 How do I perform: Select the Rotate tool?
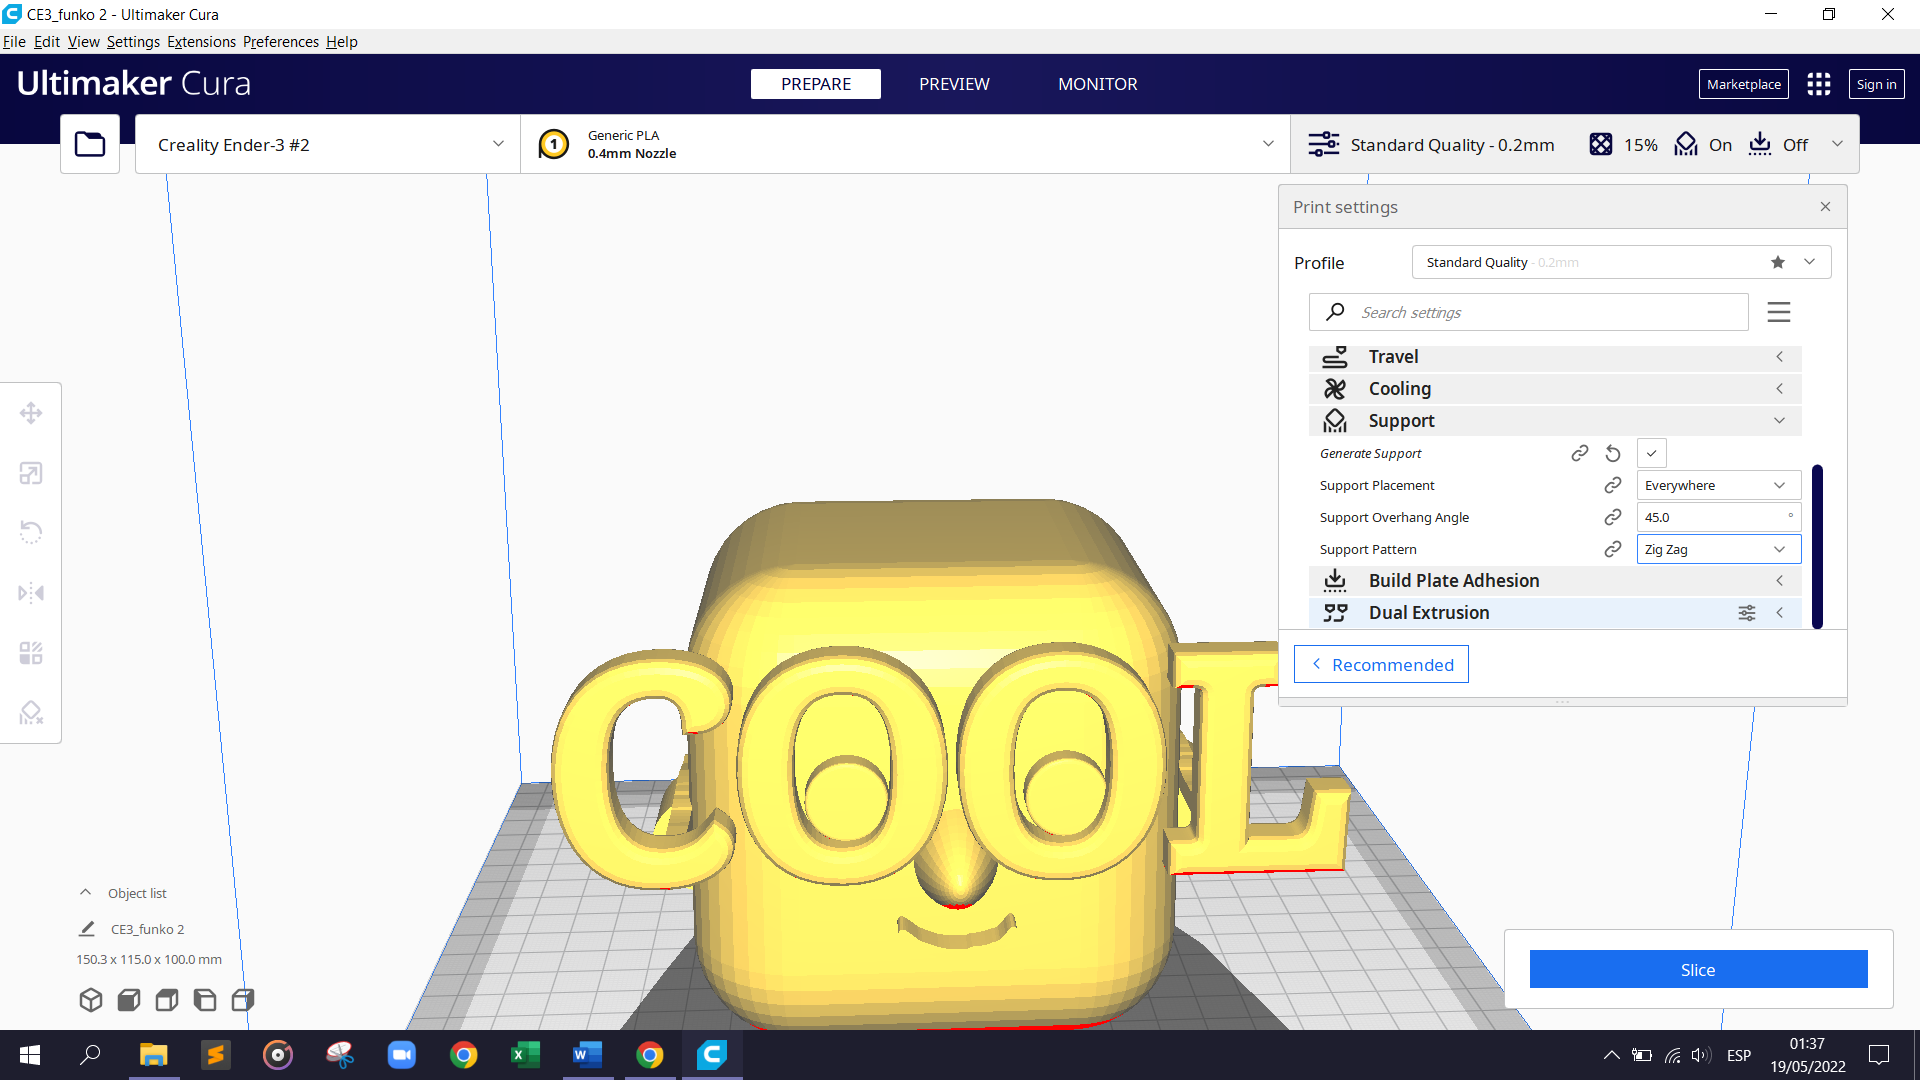[30, 531]
